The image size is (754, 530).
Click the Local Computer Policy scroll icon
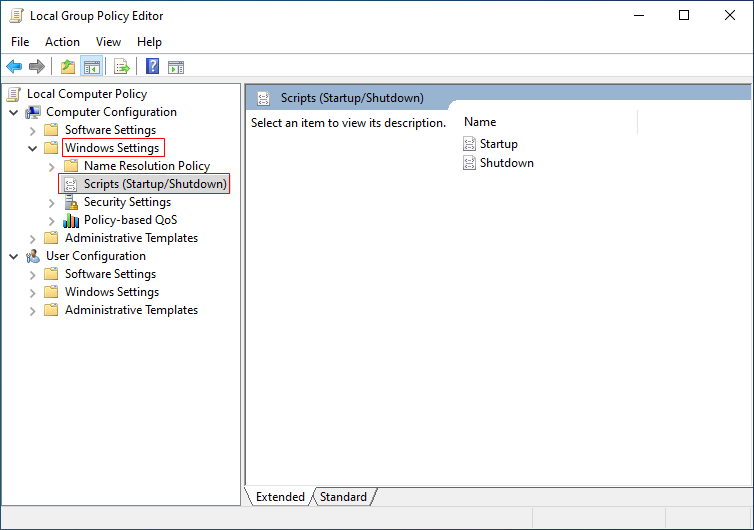point(14,94)
